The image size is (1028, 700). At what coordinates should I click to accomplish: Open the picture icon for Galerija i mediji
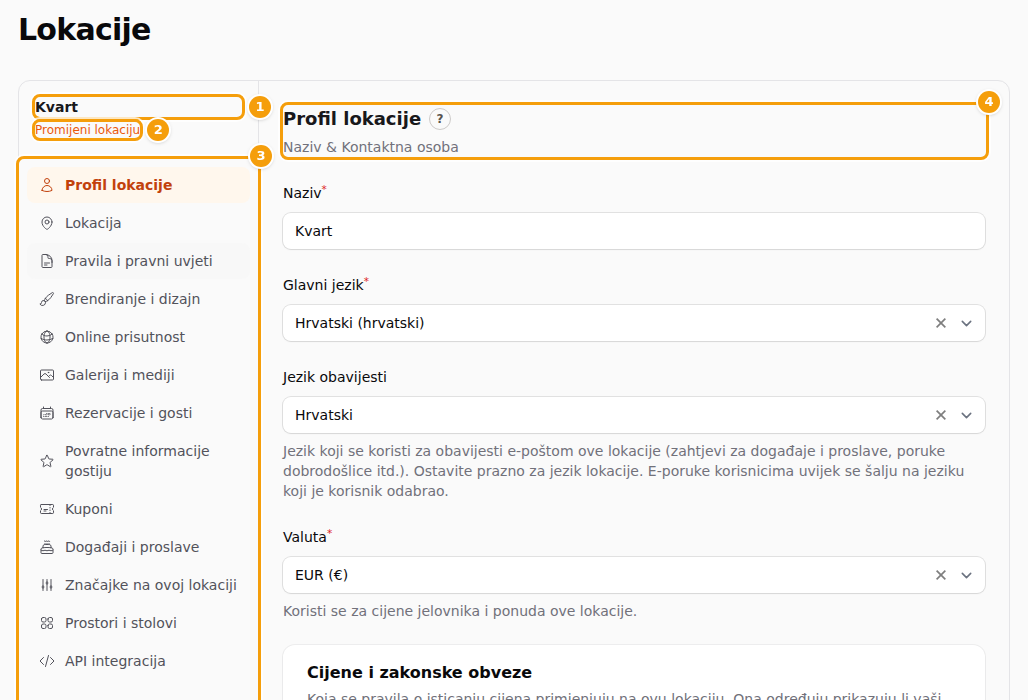click(x=47, y=375)
